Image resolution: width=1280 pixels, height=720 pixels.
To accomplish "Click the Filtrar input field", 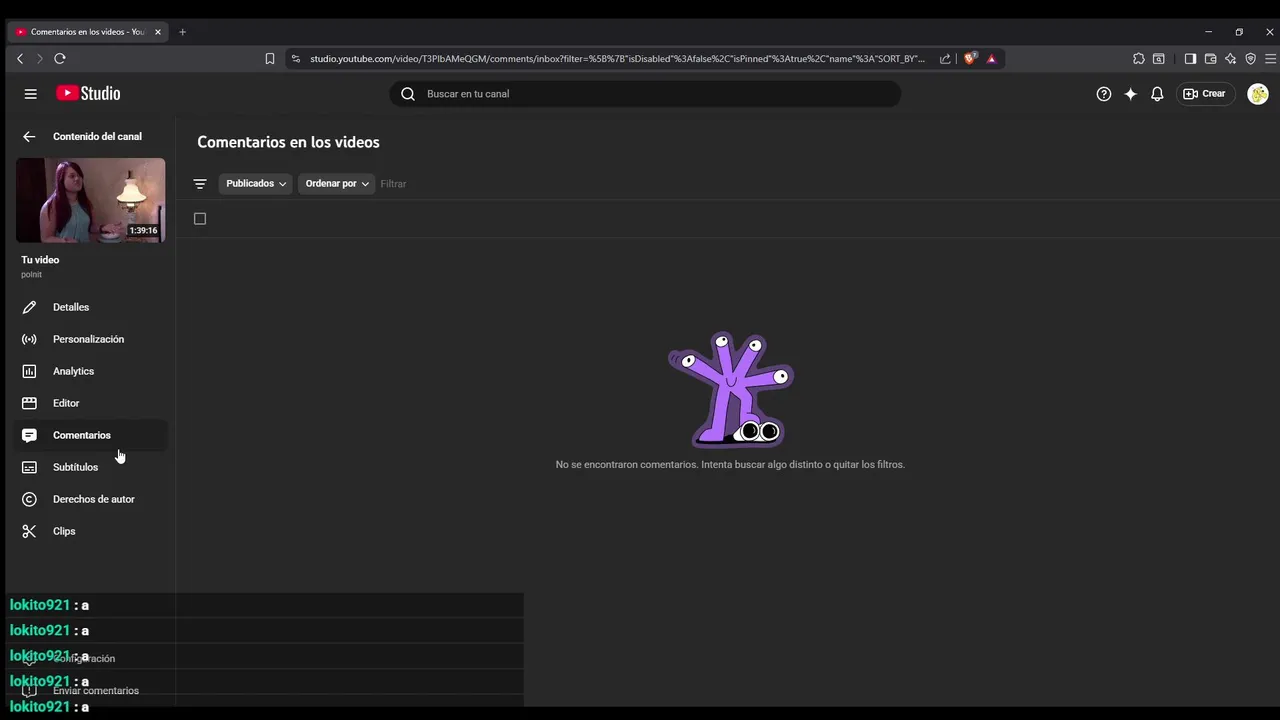I will point(394,184).
